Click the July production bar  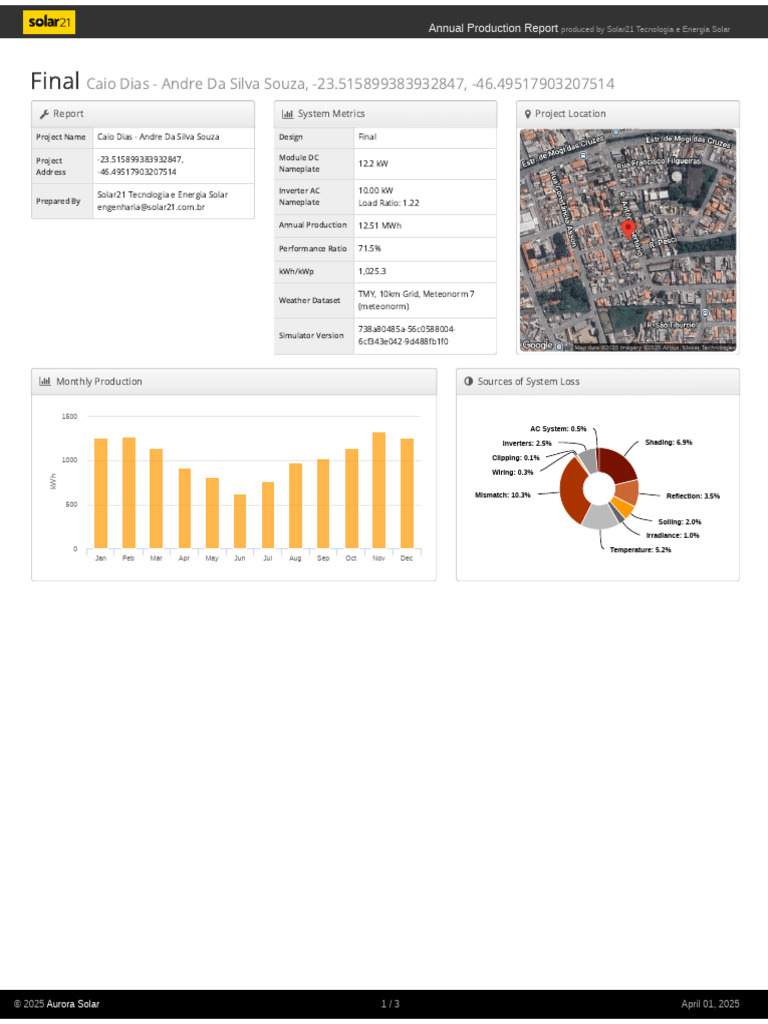(x=268, y=515)
